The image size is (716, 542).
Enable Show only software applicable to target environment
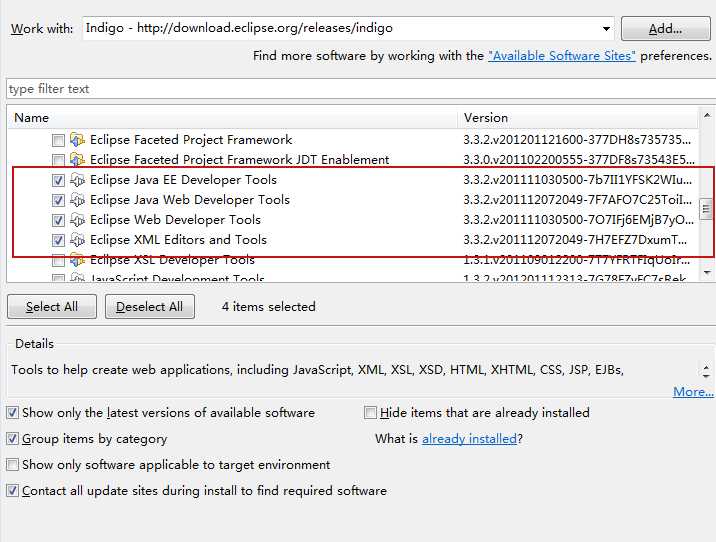(12, 465)
